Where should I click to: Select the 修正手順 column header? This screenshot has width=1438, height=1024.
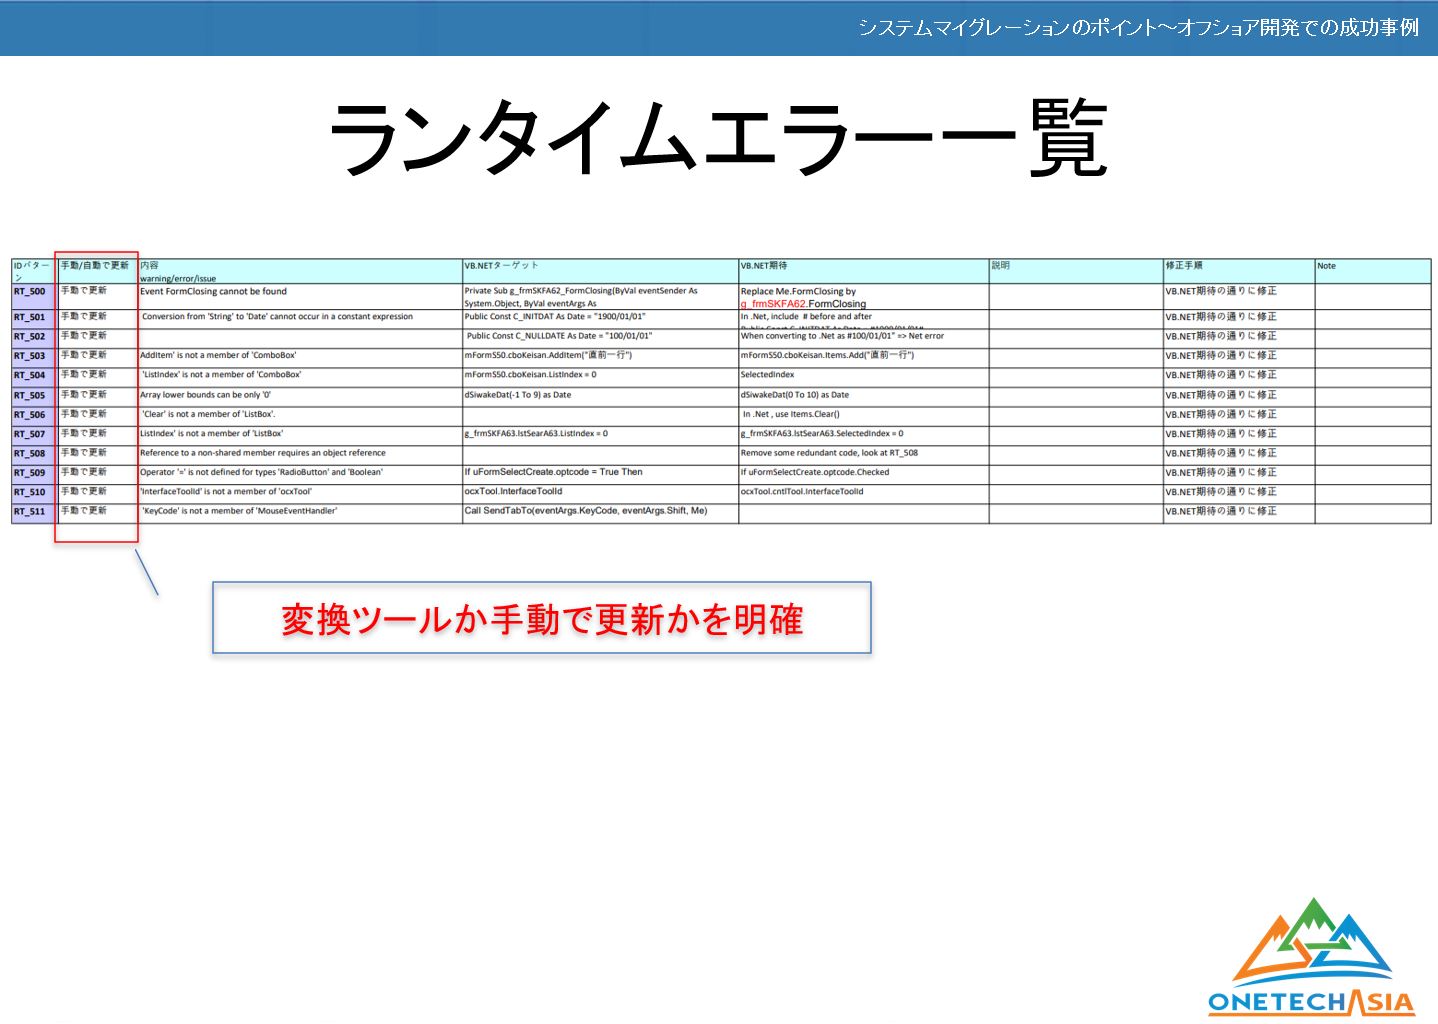click(1239, 271)
